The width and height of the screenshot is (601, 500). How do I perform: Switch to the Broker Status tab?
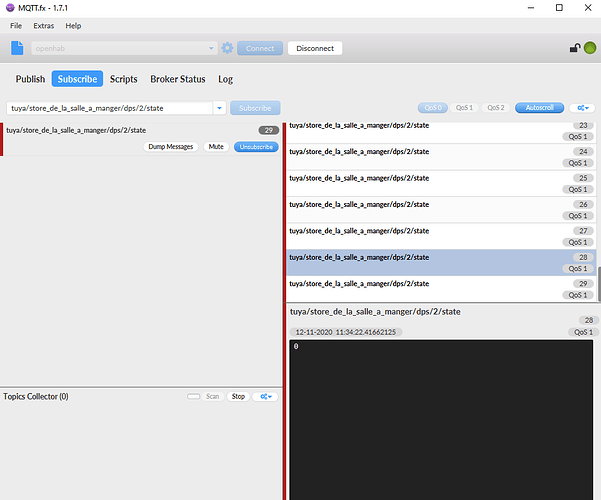click(177, 79)
